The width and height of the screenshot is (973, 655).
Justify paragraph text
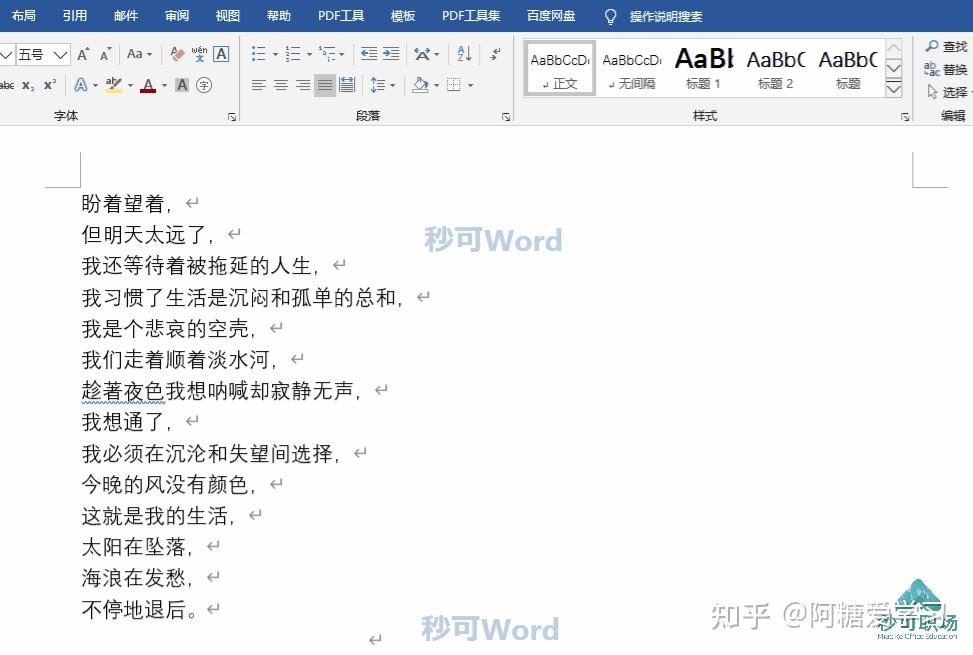click(x=325, y=85)
